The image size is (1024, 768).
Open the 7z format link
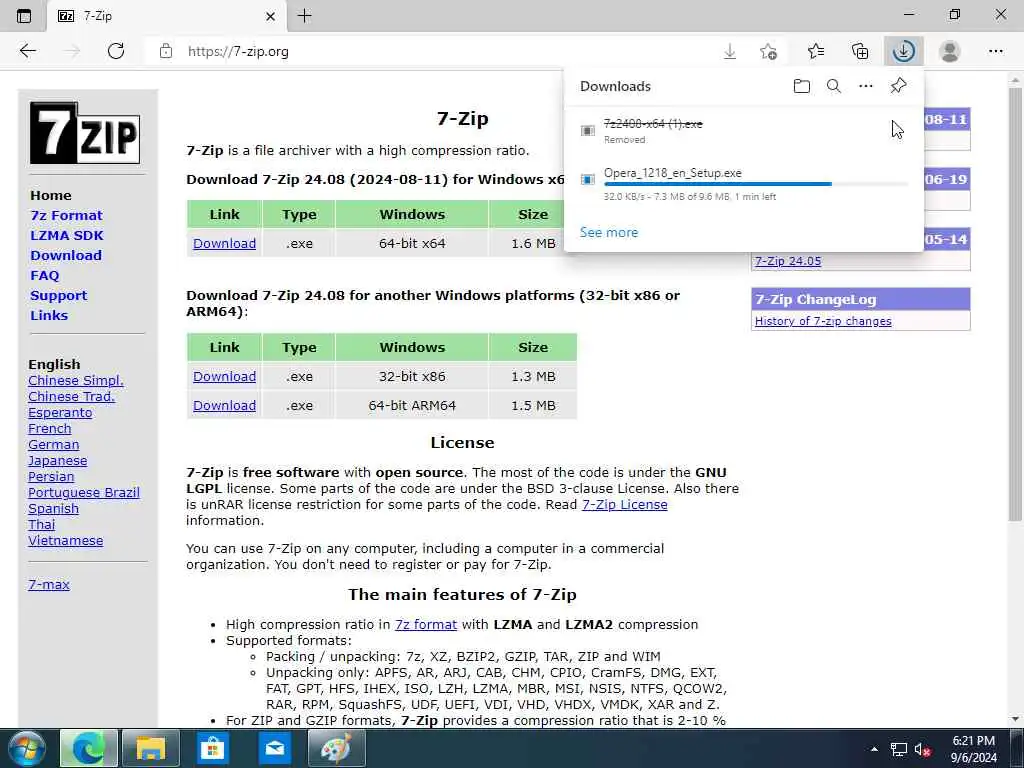click(426, 625)
